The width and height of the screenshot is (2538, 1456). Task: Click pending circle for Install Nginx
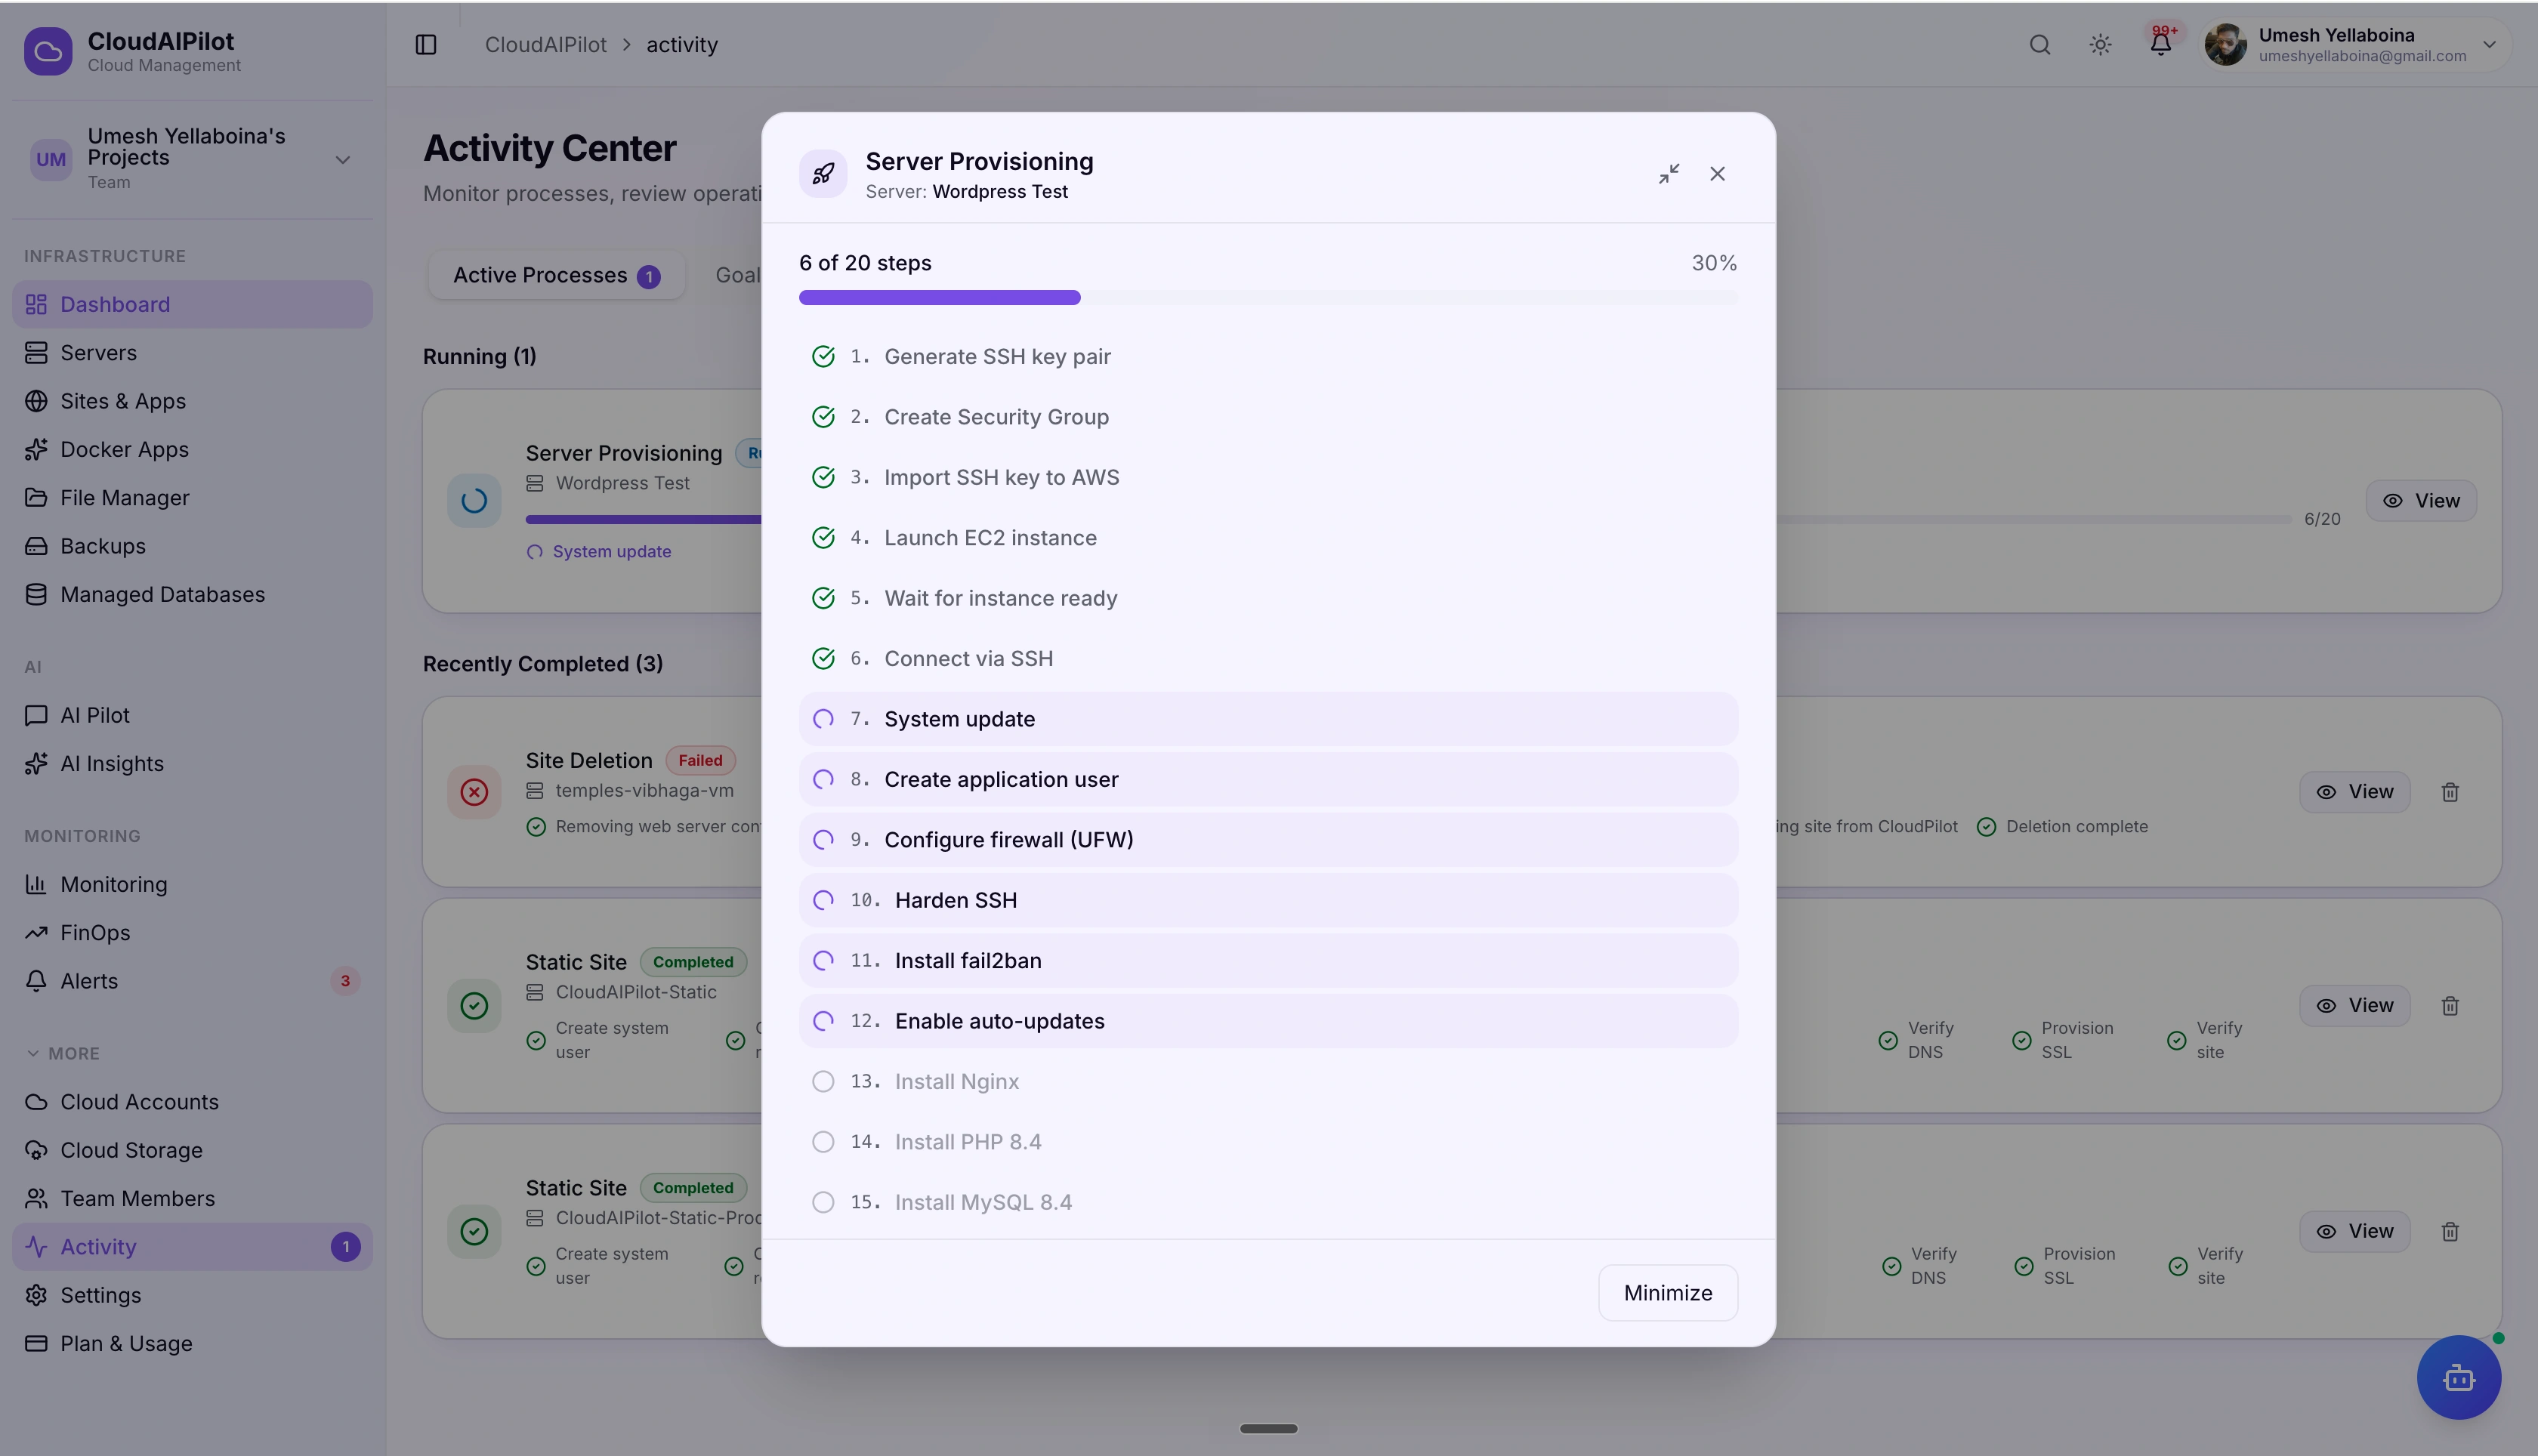click(823, 1082)
